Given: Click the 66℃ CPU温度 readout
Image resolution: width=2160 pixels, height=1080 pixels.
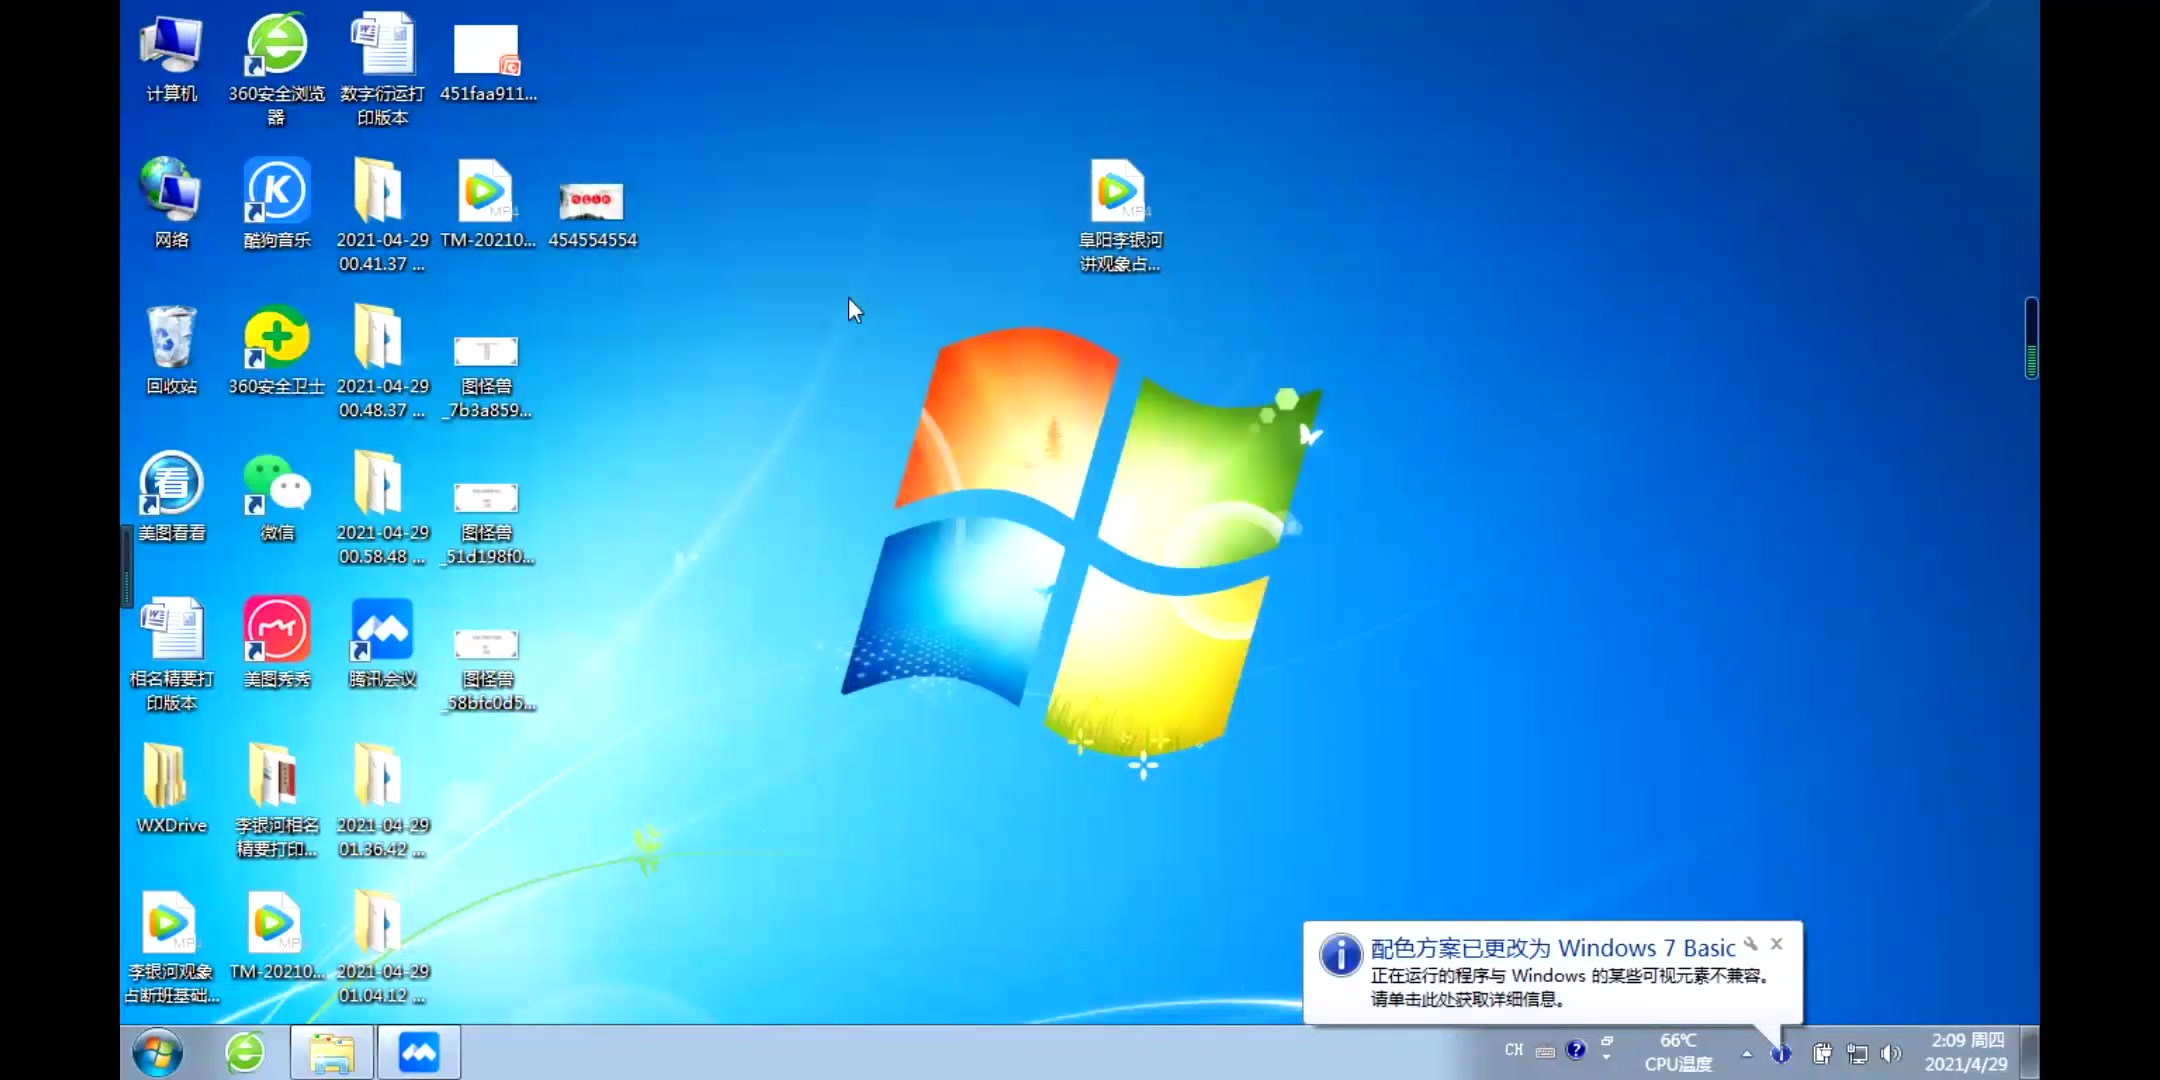Looking at the screenshot, I should [x=1678, y=1052].
